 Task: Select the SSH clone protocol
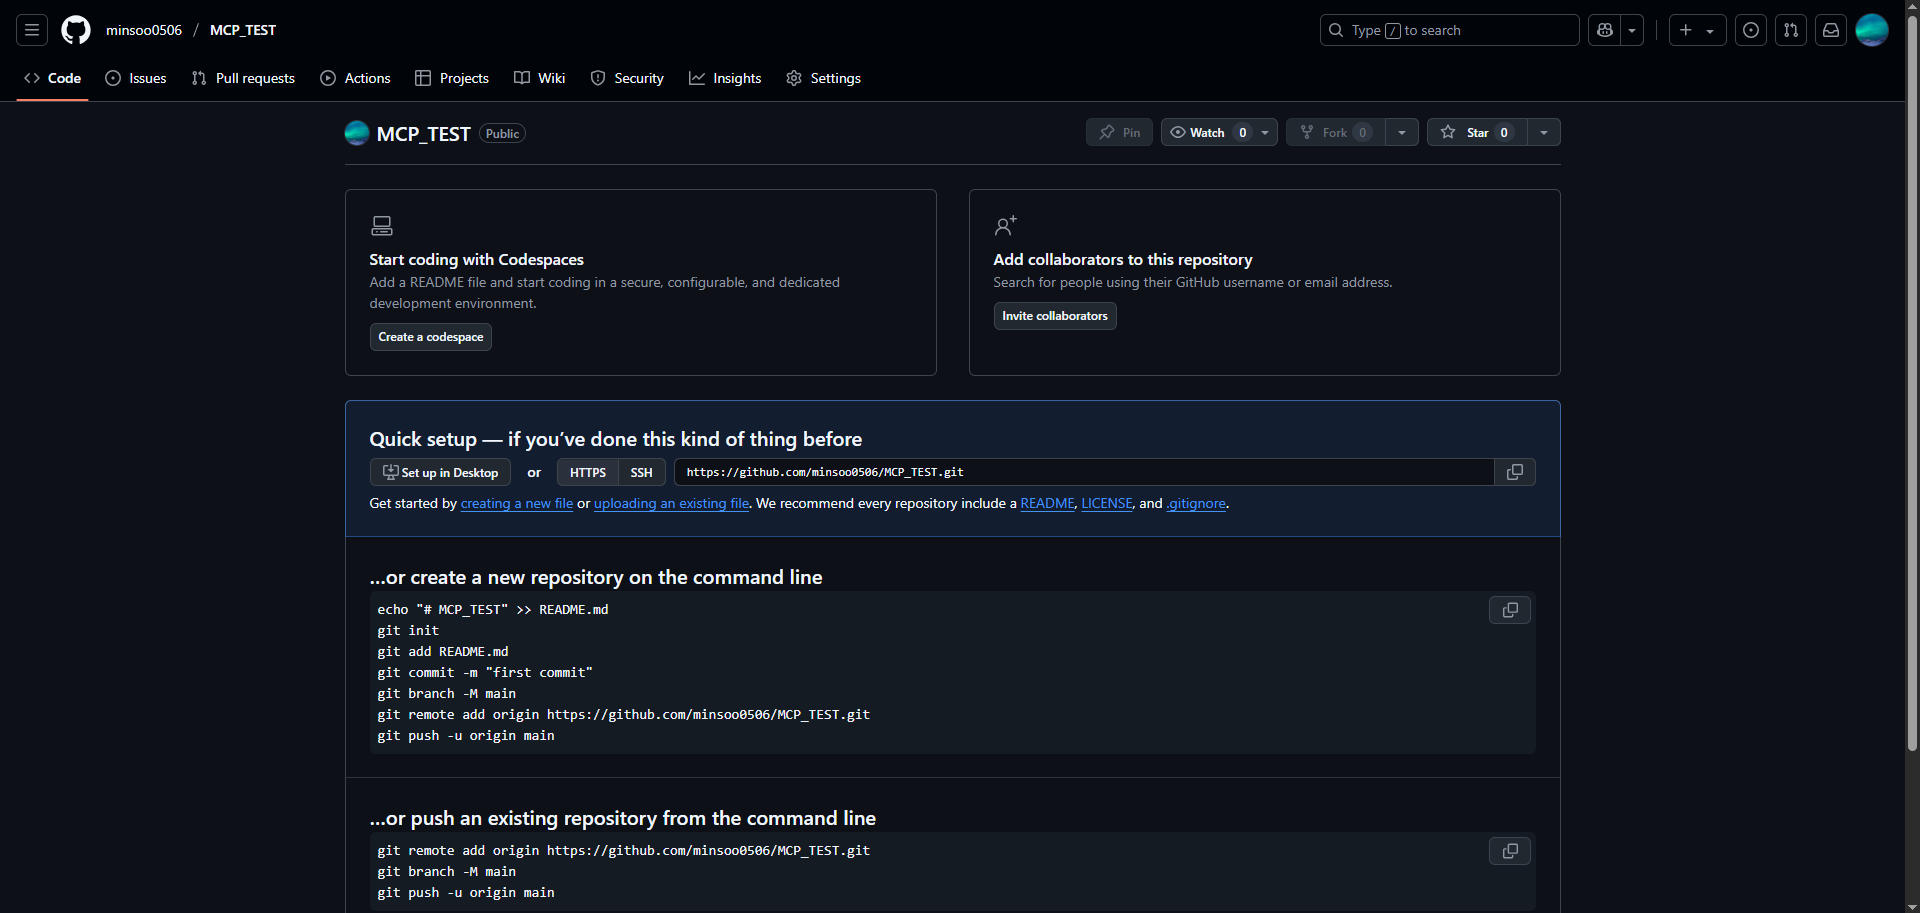point(642,472)
